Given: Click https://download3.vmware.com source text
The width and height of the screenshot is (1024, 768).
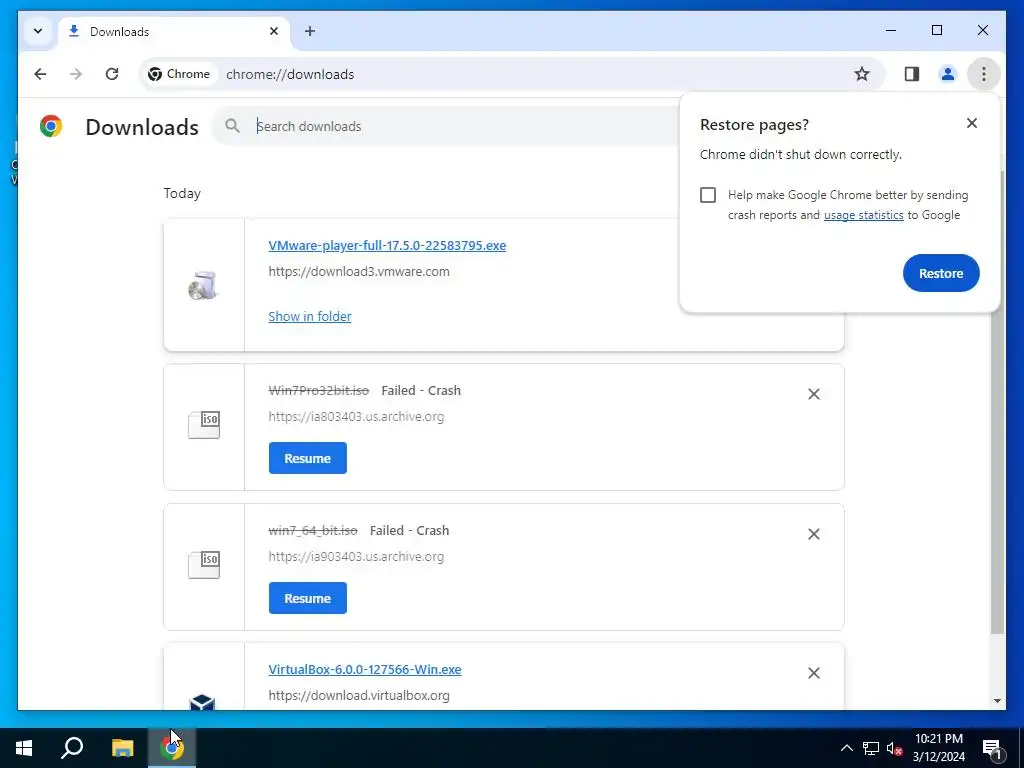Looking at the screenshot, I should (359, 271).
